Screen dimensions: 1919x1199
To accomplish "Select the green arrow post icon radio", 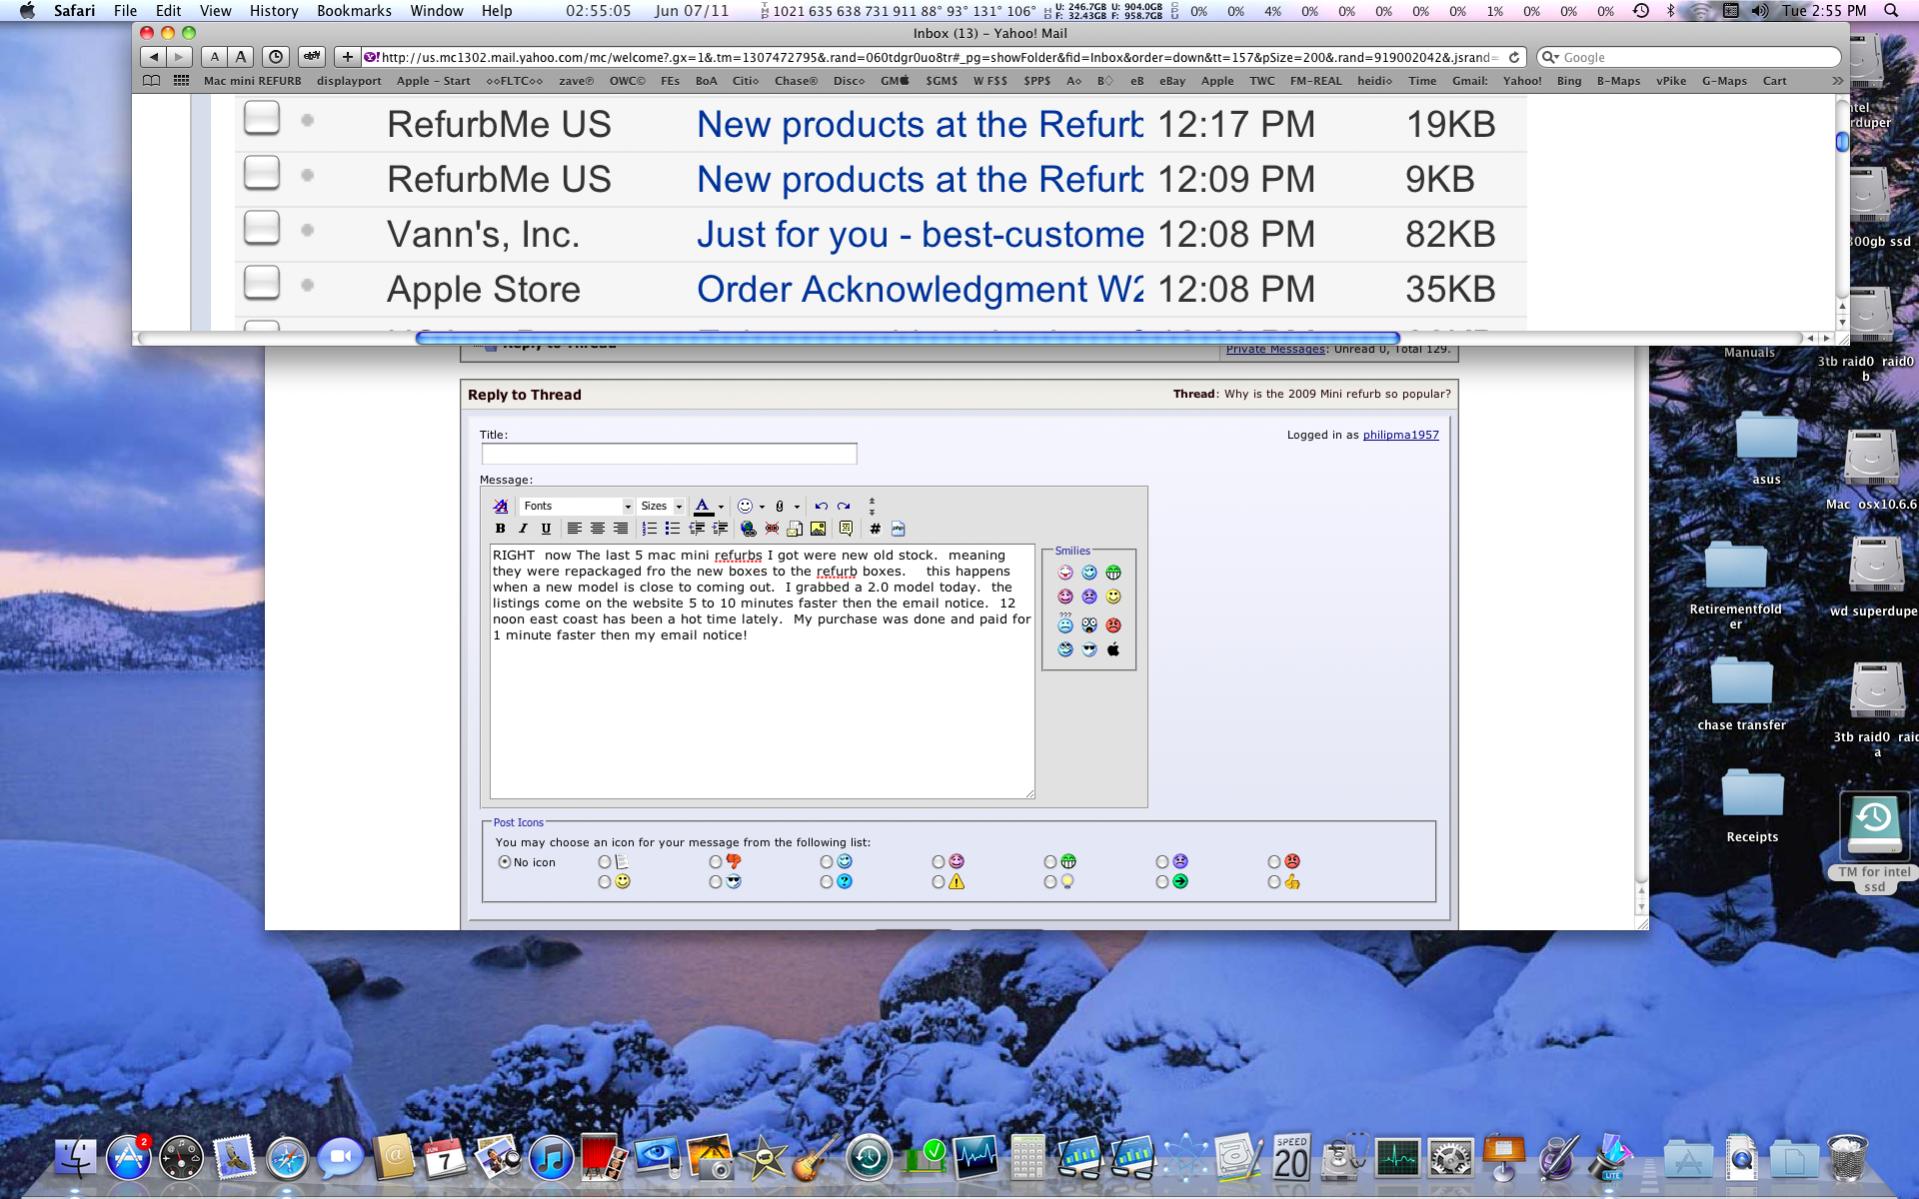I will coord(1162,882).
